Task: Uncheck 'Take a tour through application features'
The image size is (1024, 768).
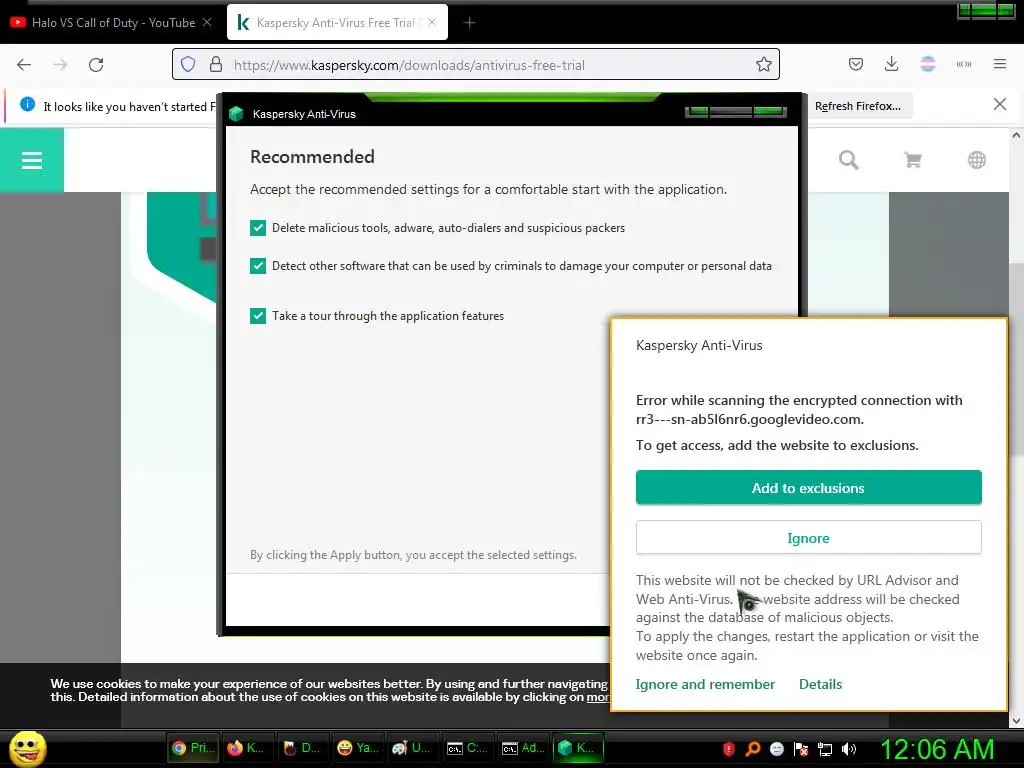Action: click(x=258, y=316)
